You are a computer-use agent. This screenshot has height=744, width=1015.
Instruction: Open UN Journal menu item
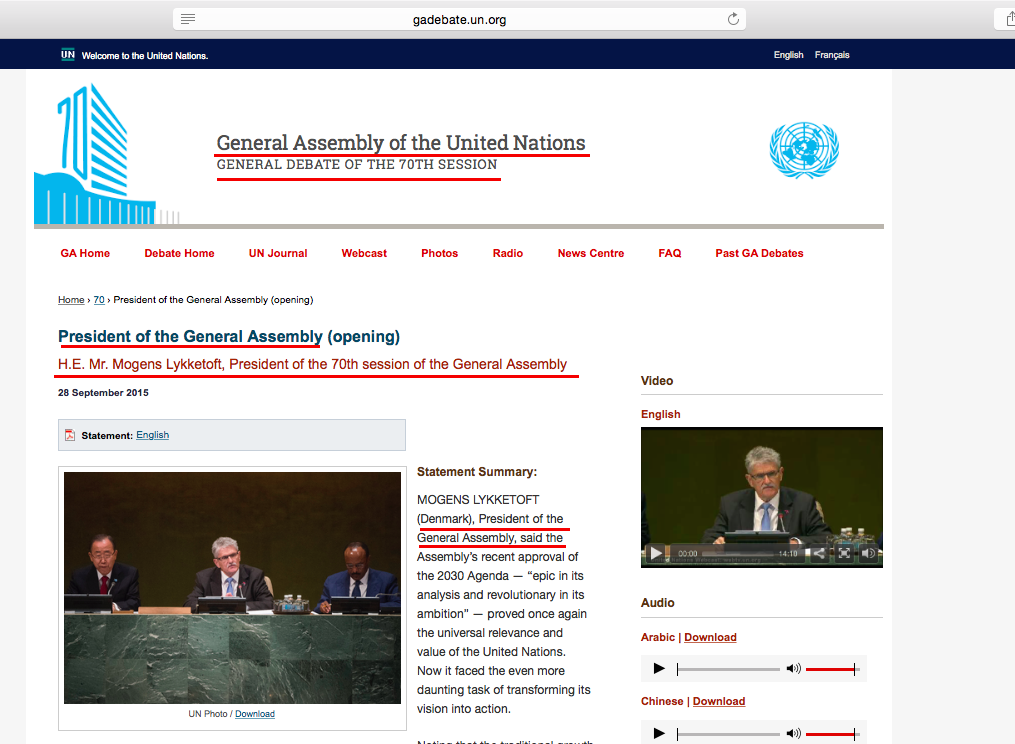pos(278,253)
